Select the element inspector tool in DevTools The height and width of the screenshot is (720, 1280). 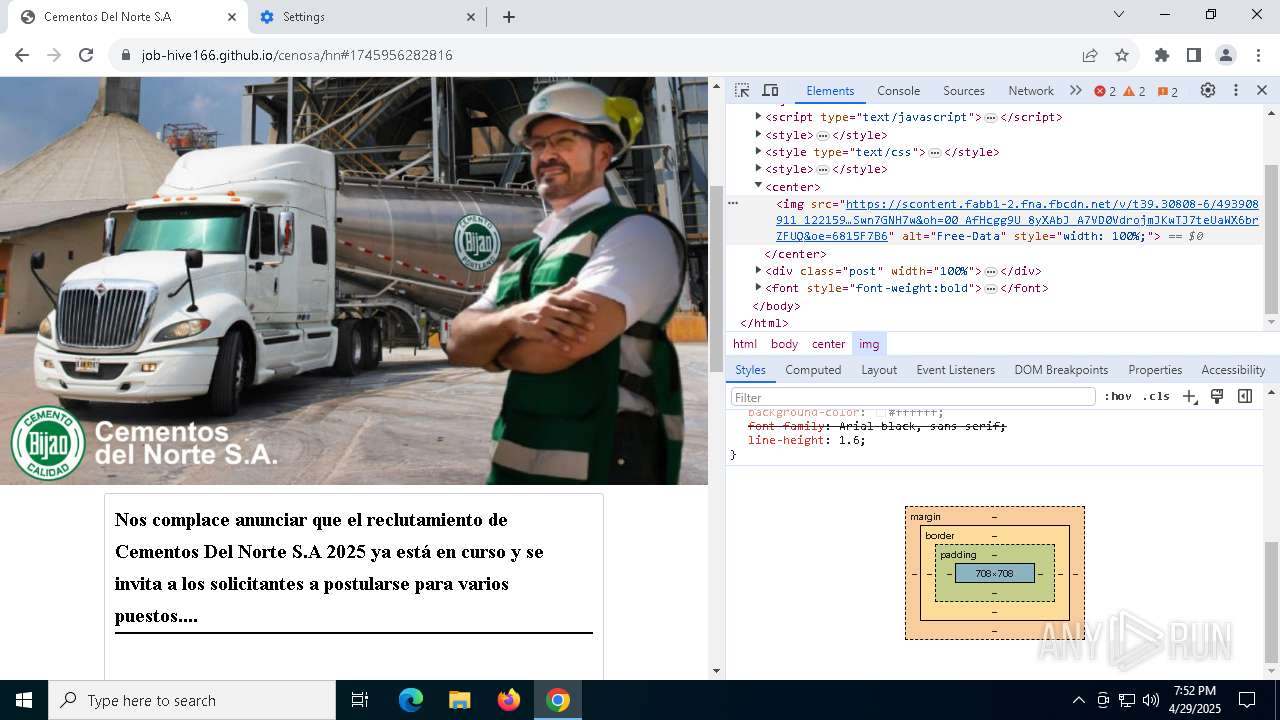tap(742, 90)
